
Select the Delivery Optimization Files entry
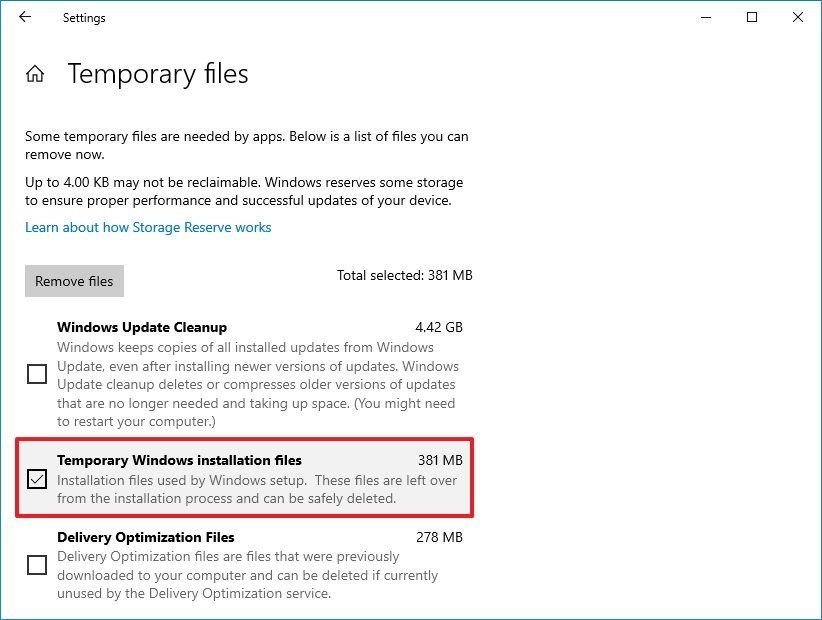pyautogui.click(x=145, y=537)
